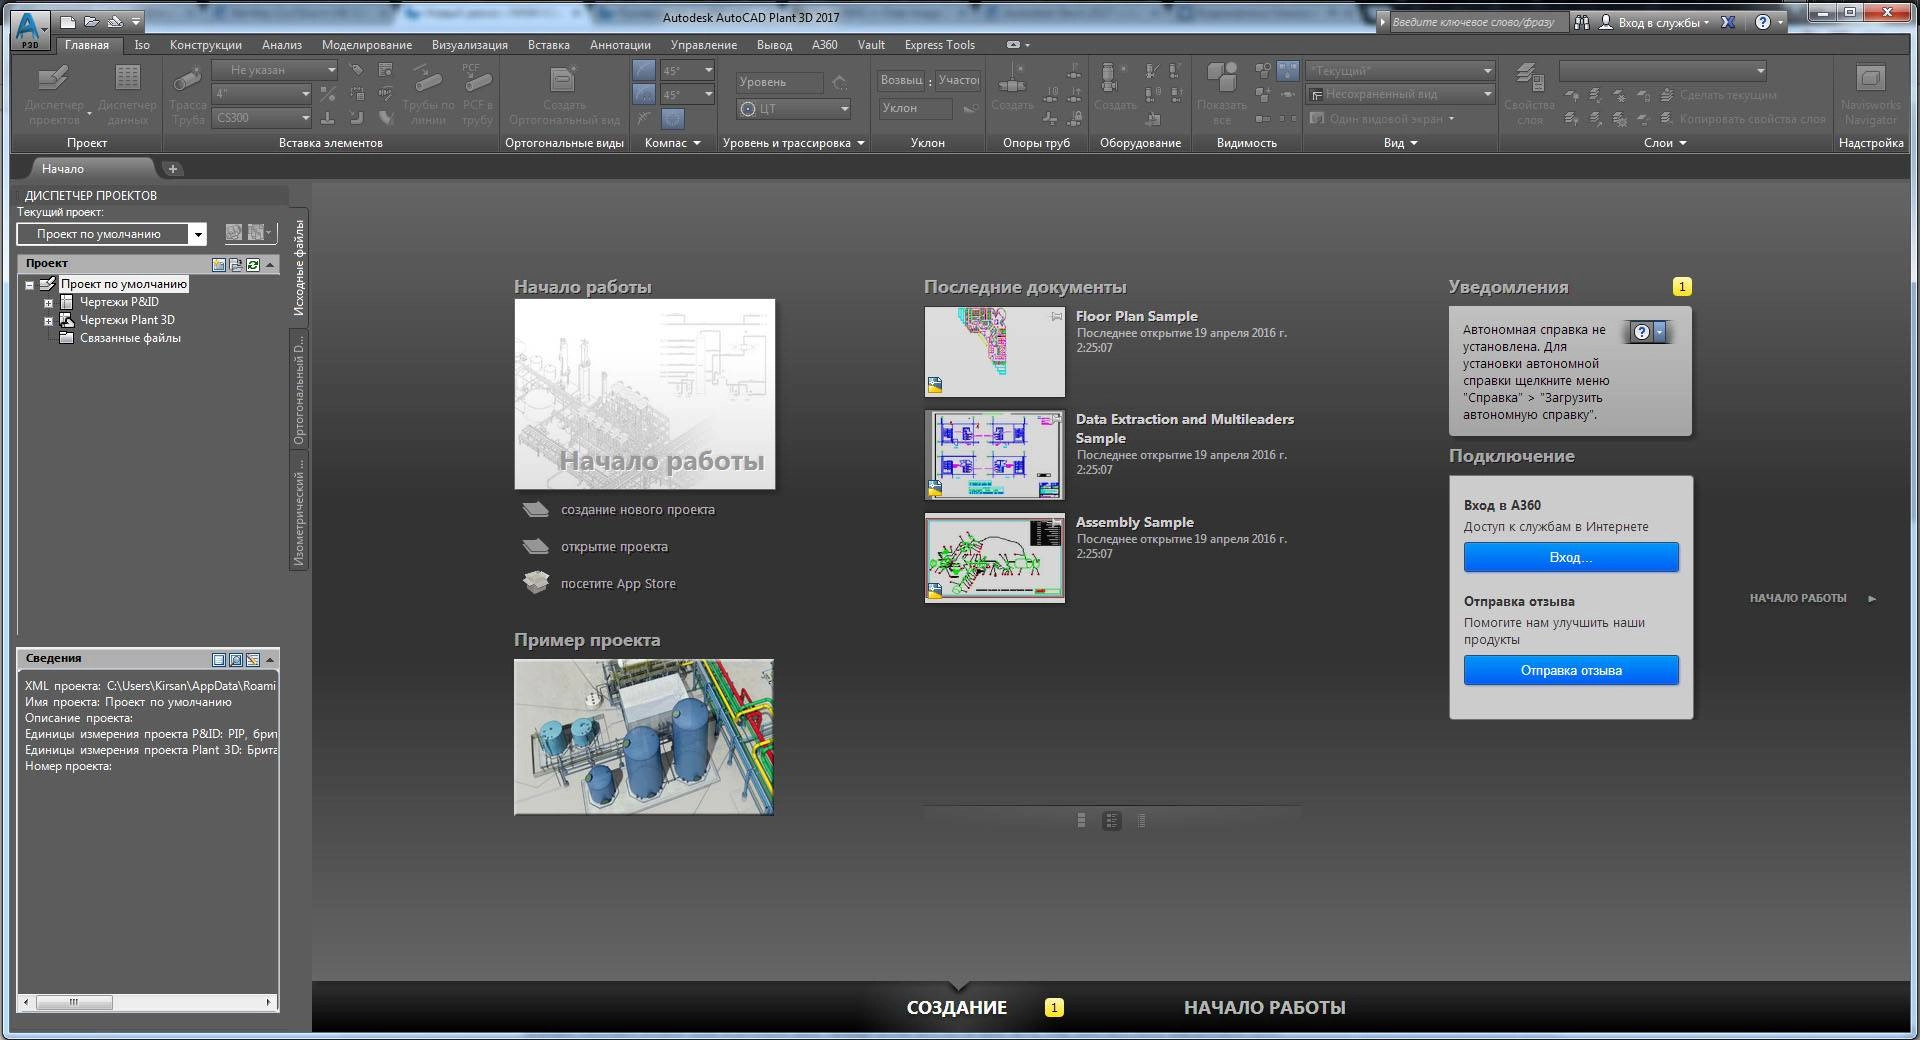Click the help question mark icon in title bar

(x=1763, y=22)
